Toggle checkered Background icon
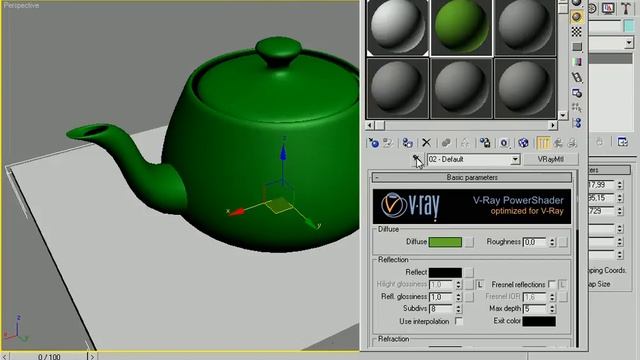This screenshot has width=640, height=360. point(576,32)
